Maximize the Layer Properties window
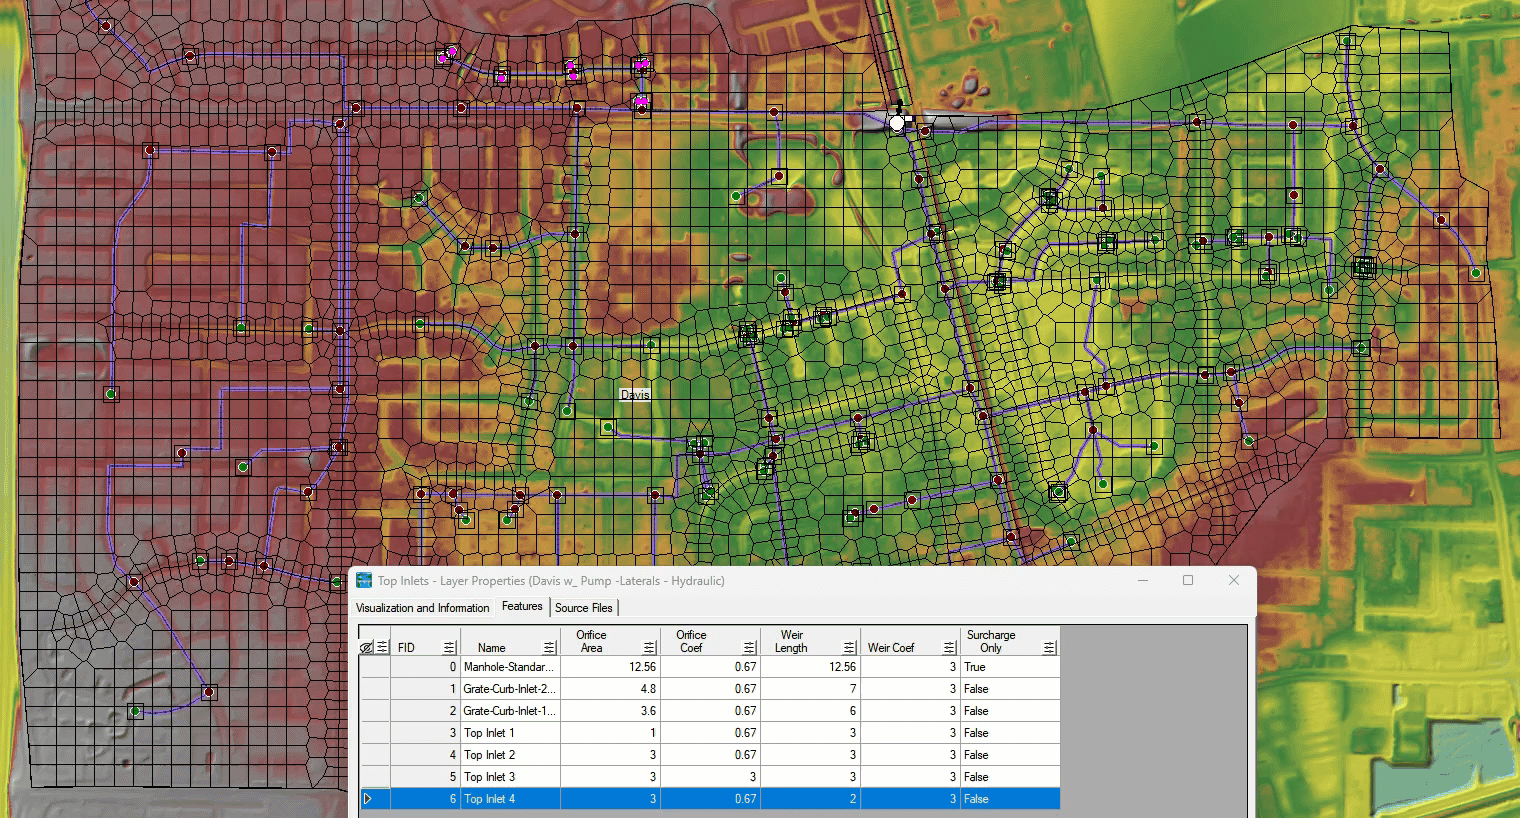 click(1188, 580)
